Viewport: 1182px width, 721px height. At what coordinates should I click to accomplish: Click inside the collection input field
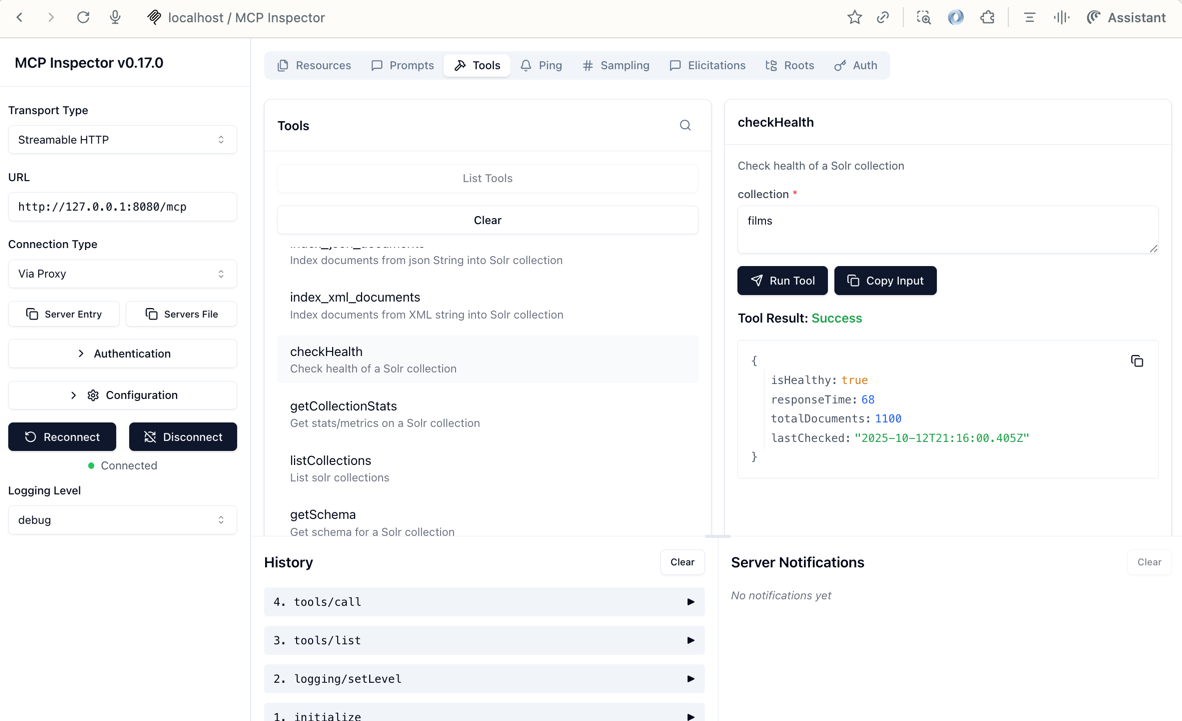coord(947,229)
